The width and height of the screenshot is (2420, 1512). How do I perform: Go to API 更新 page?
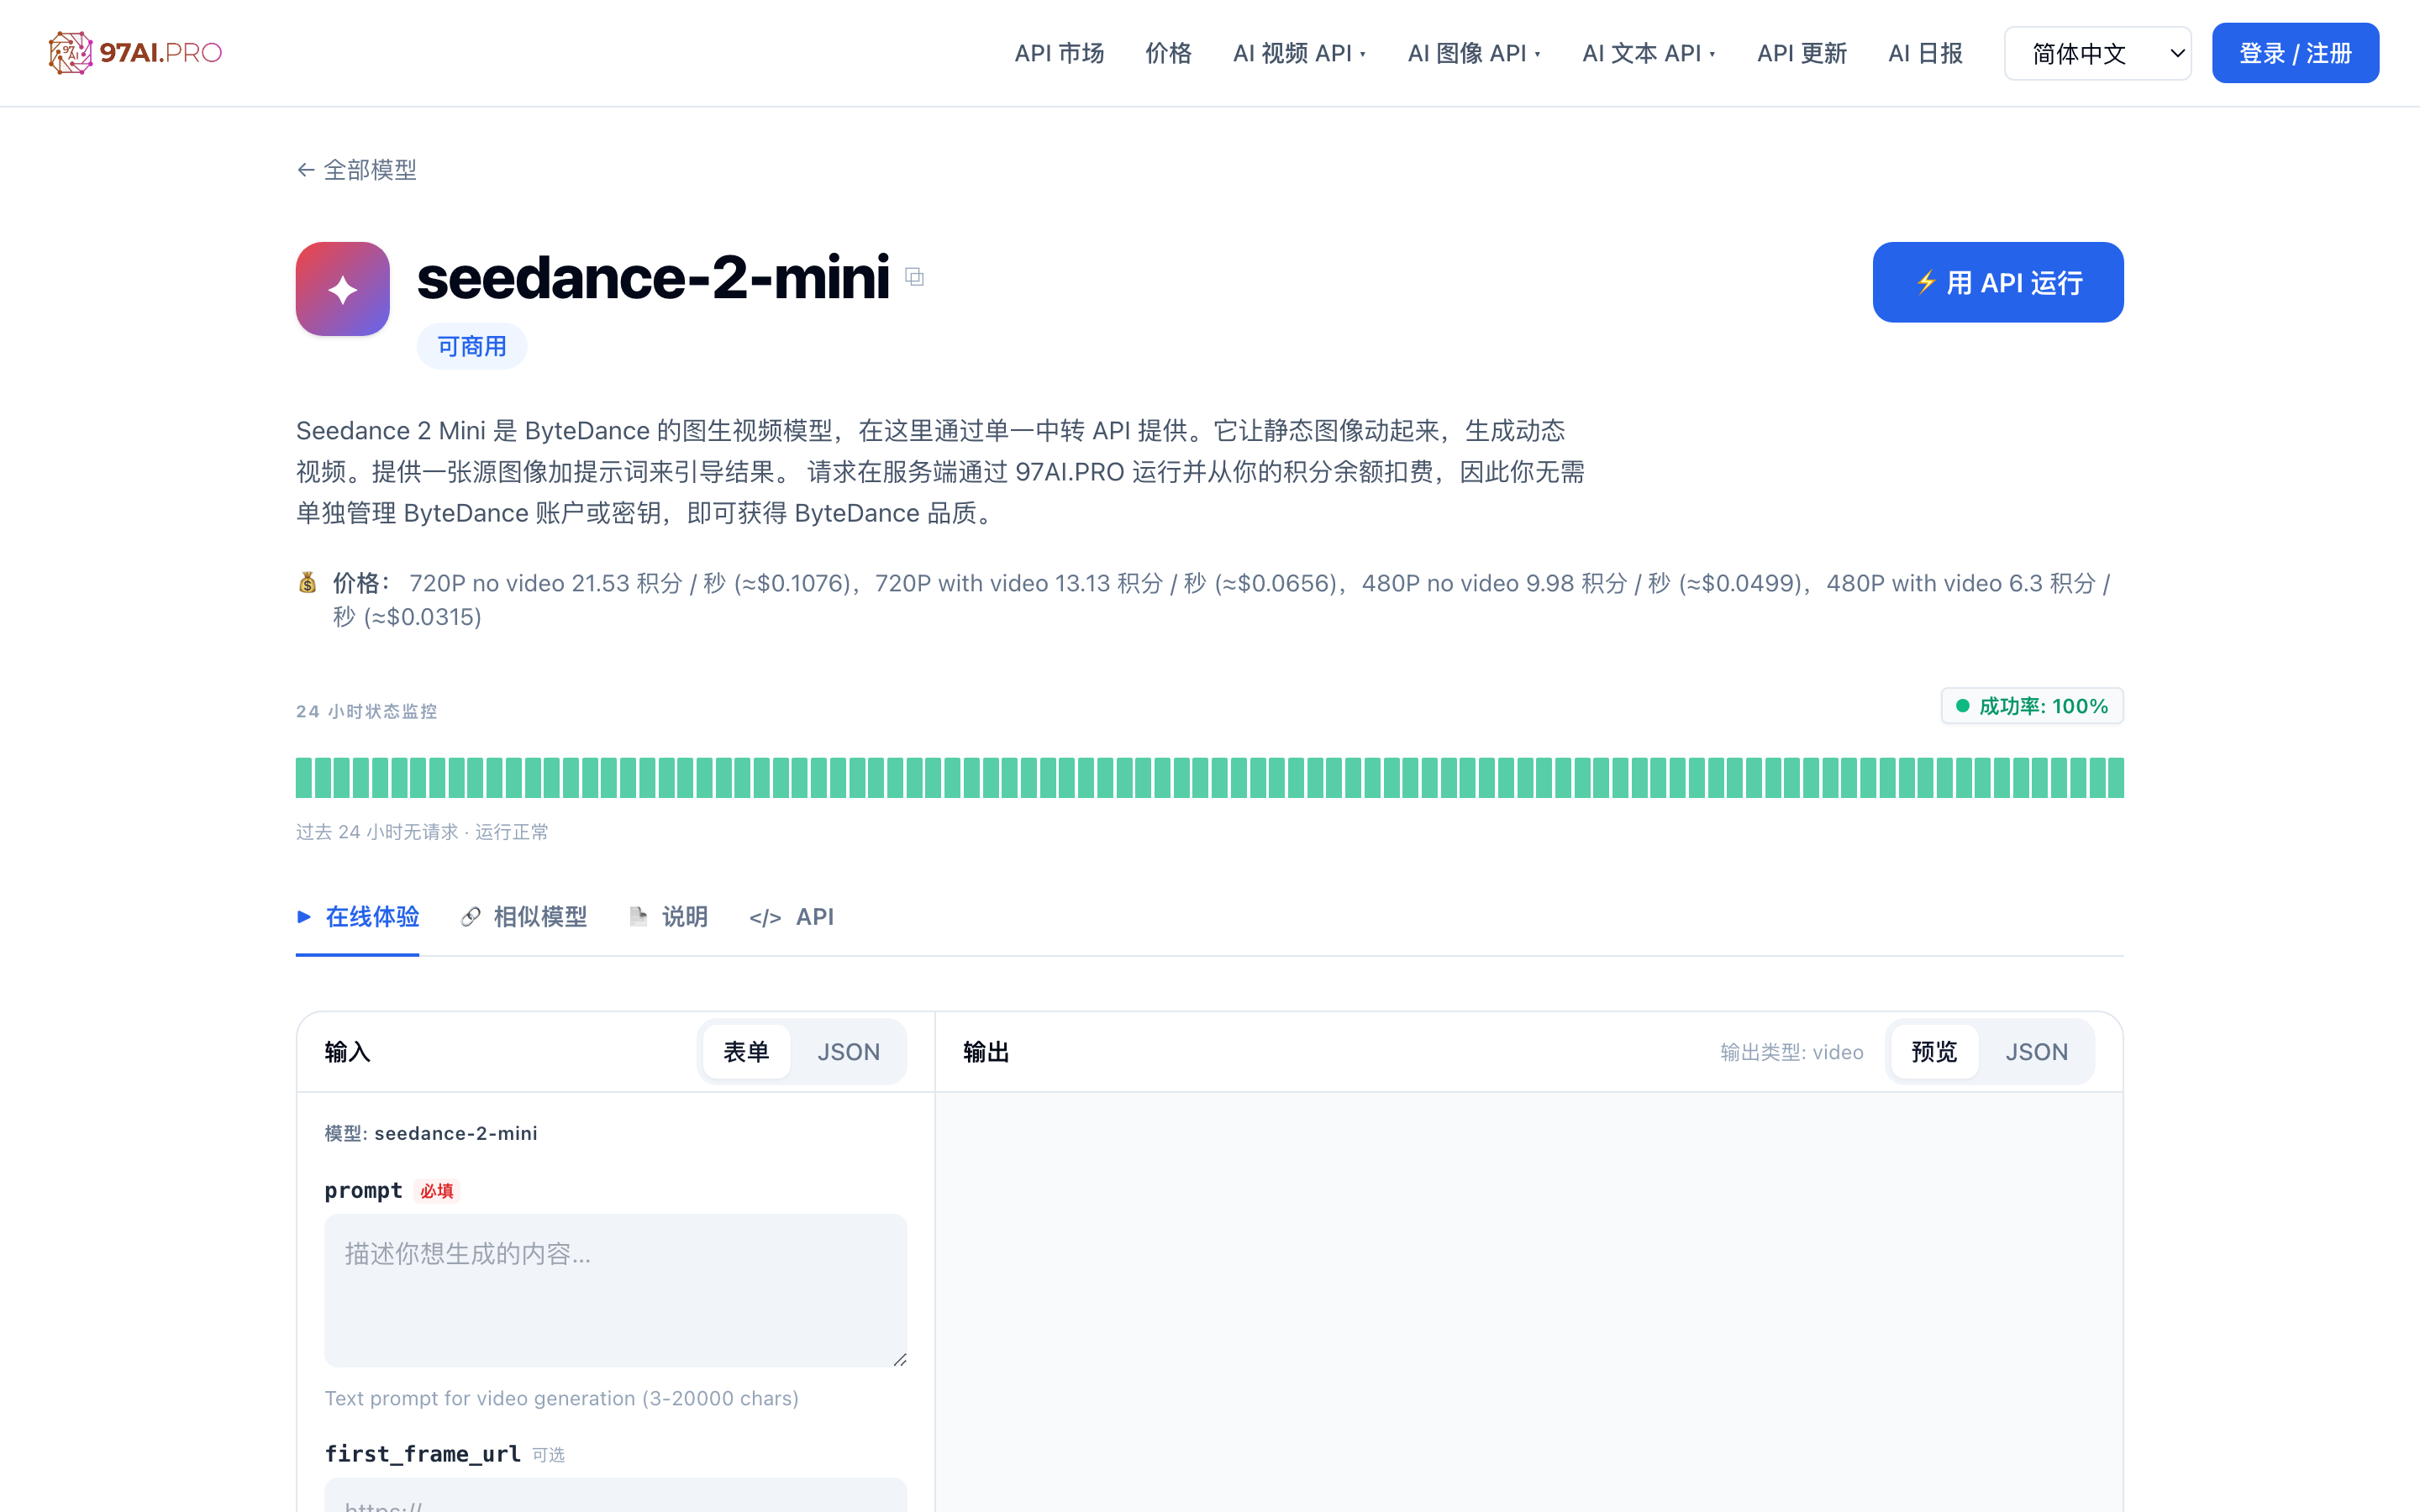(x=1801, y=53)
